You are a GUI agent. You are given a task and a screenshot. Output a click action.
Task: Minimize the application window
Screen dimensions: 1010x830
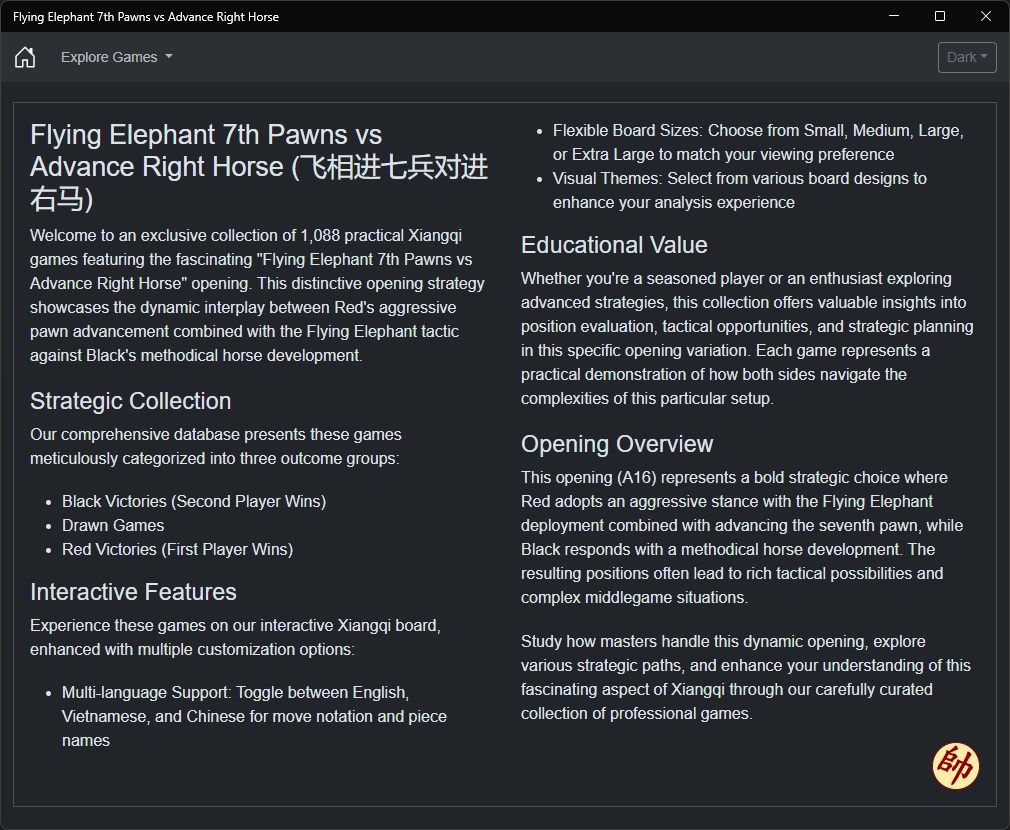(893, 16)
